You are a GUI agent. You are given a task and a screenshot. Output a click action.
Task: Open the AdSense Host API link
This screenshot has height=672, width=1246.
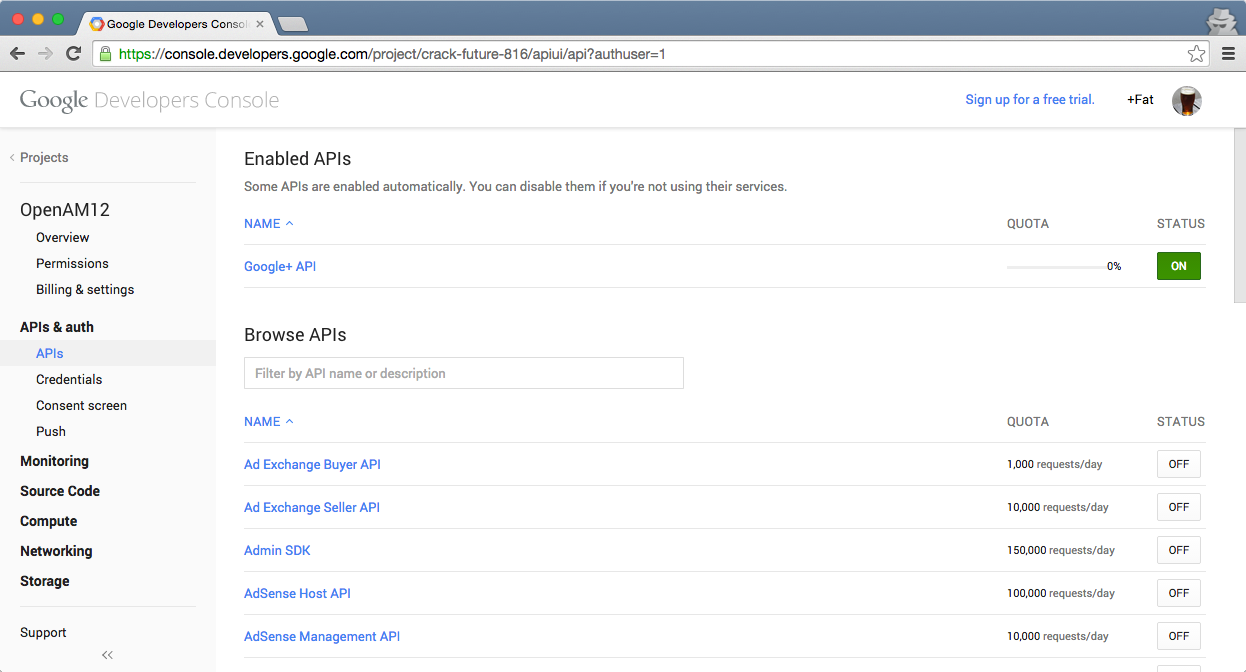coord(297,593)
